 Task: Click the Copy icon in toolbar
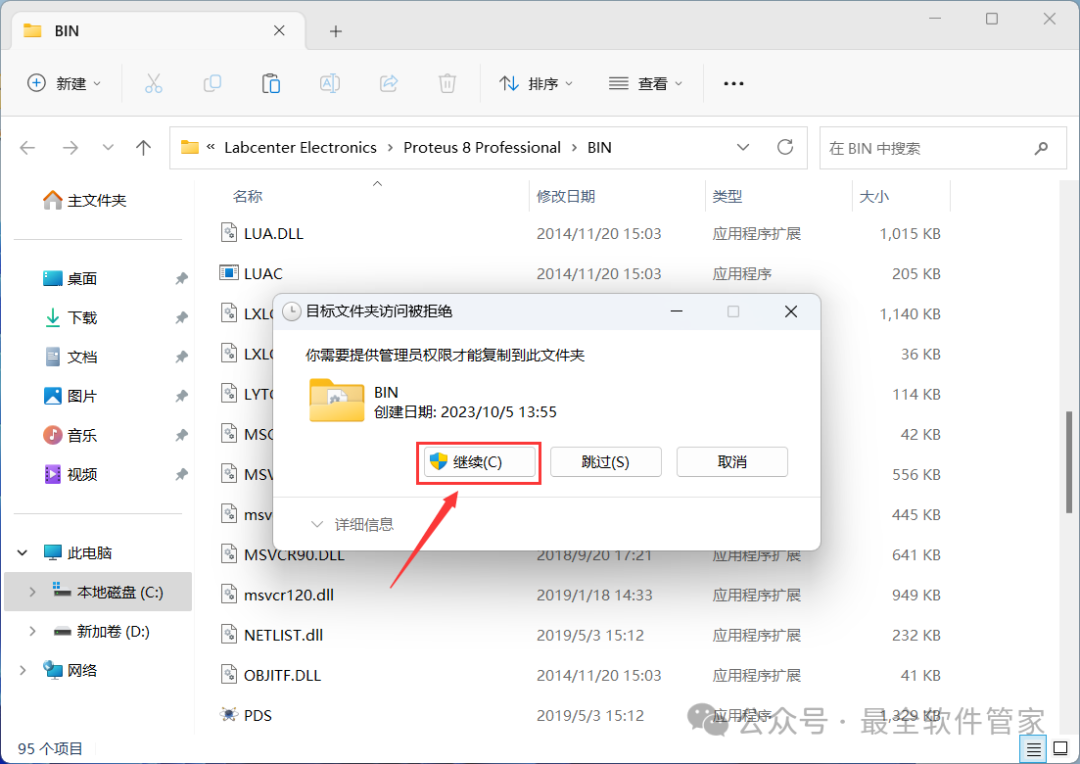(x=212, y=83)
